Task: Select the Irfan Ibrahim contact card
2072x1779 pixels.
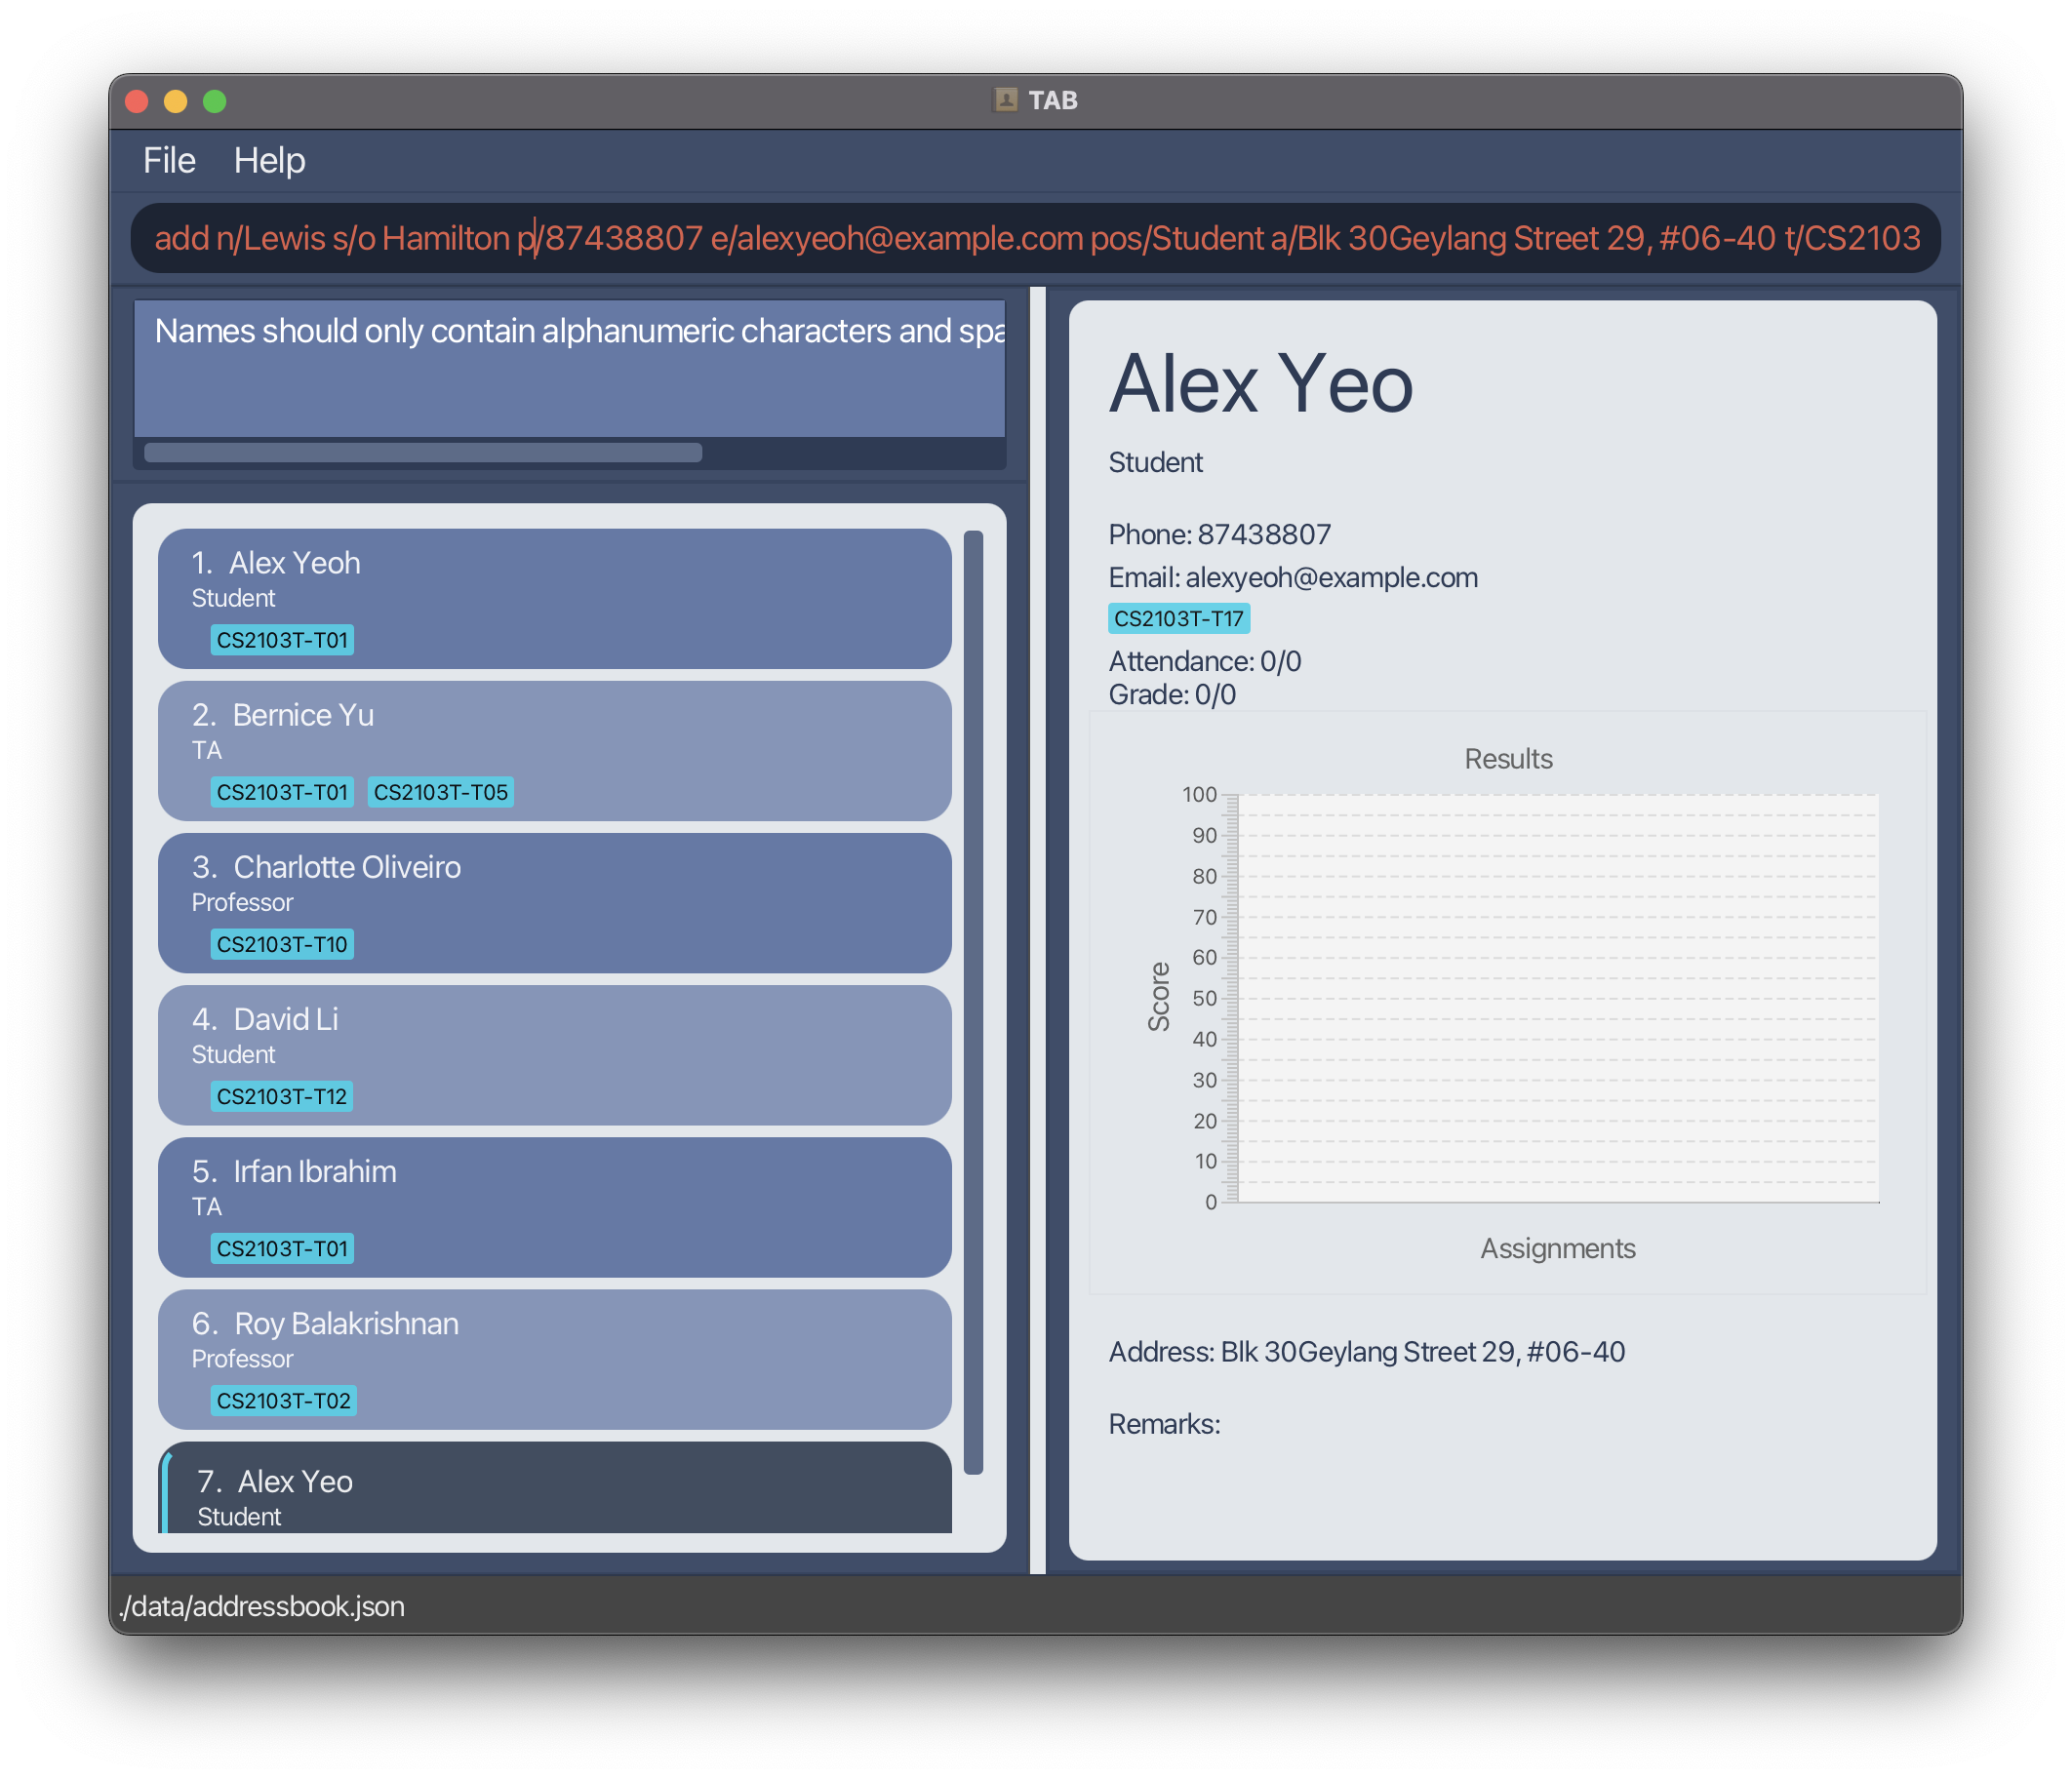Action: 554,1206
